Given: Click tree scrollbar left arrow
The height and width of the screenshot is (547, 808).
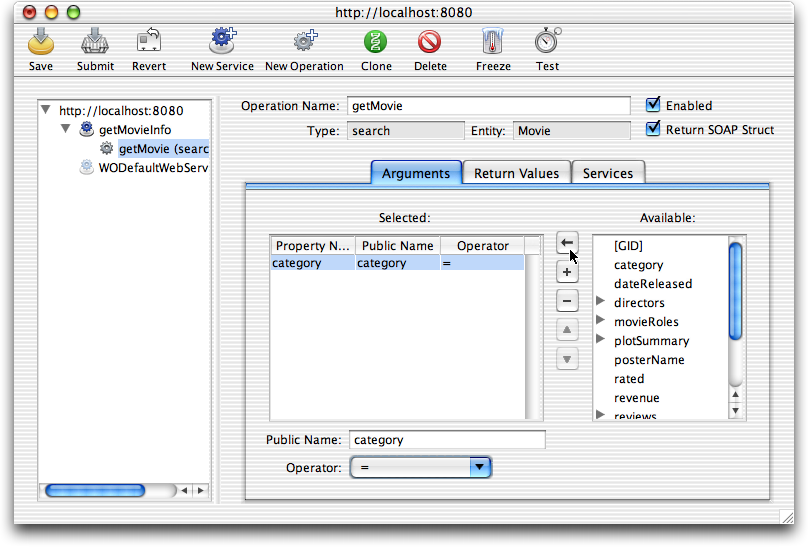Looking at the screenshot, I should [x=184, y=490].
